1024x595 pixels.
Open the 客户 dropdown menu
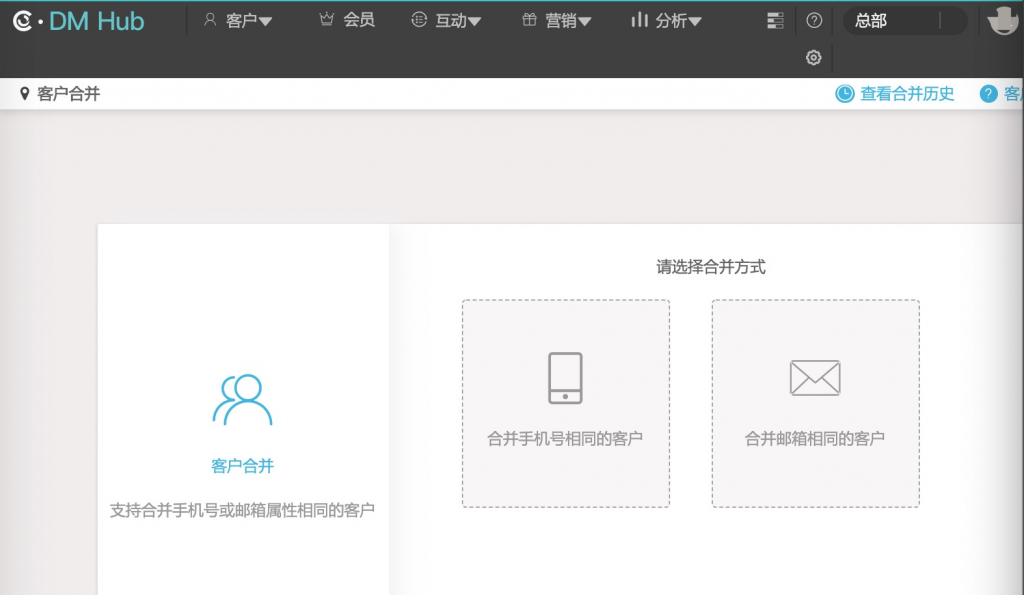pyautogui.click(x=240, y=20)
